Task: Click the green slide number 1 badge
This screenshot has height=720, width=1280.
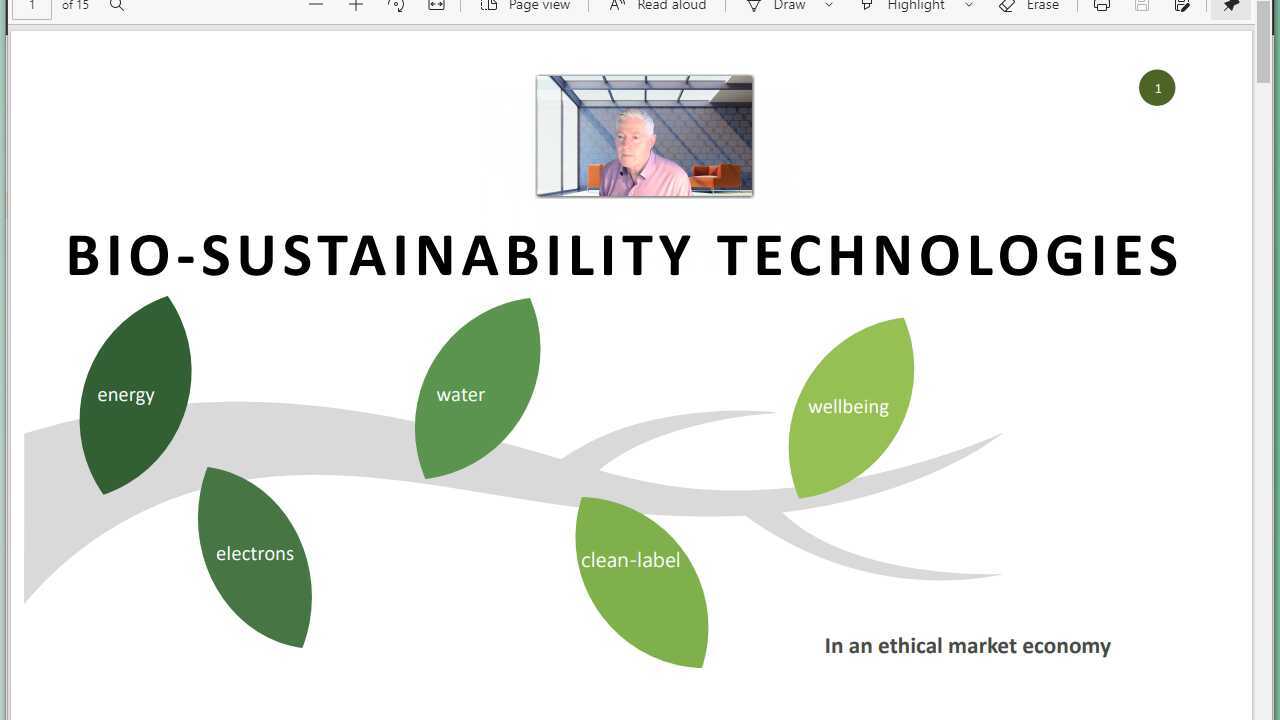Action: [x=1157, y=88]
